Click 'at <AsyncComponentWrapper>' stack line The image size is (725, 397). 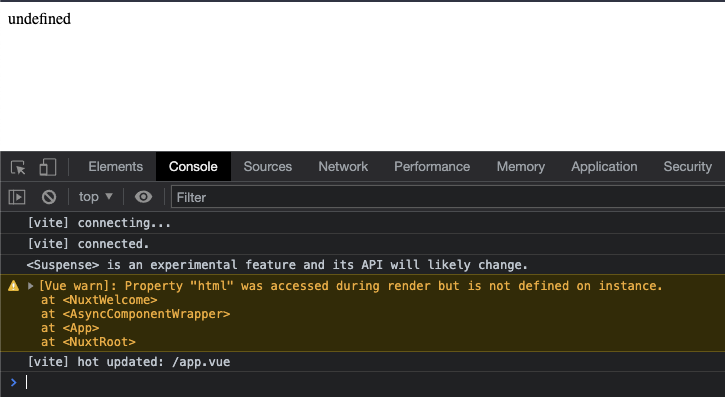tap(135, 314)
